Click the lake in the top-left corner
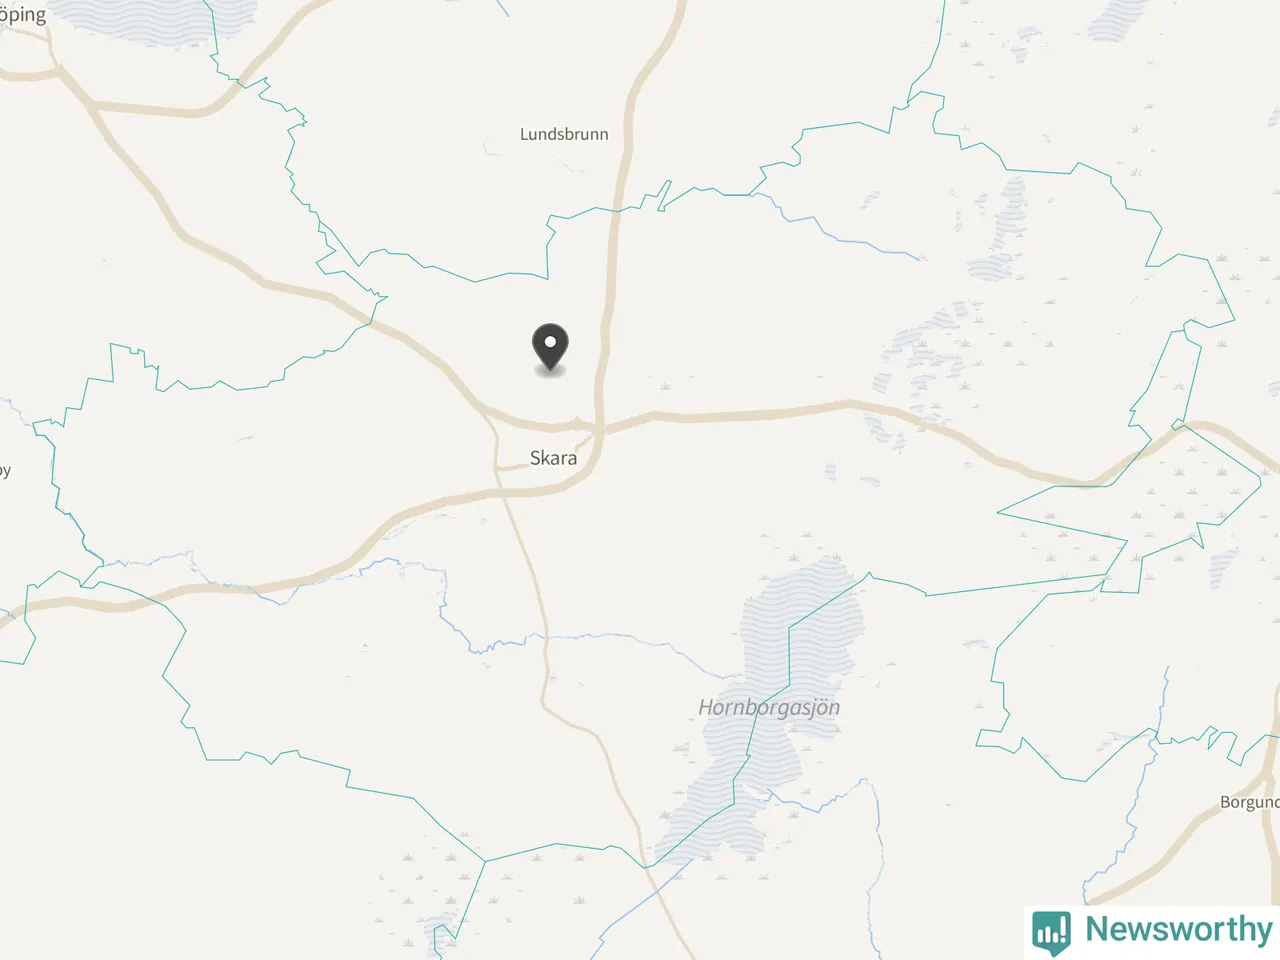Screen dimensions: 1280x960 (x=140, y=20)
